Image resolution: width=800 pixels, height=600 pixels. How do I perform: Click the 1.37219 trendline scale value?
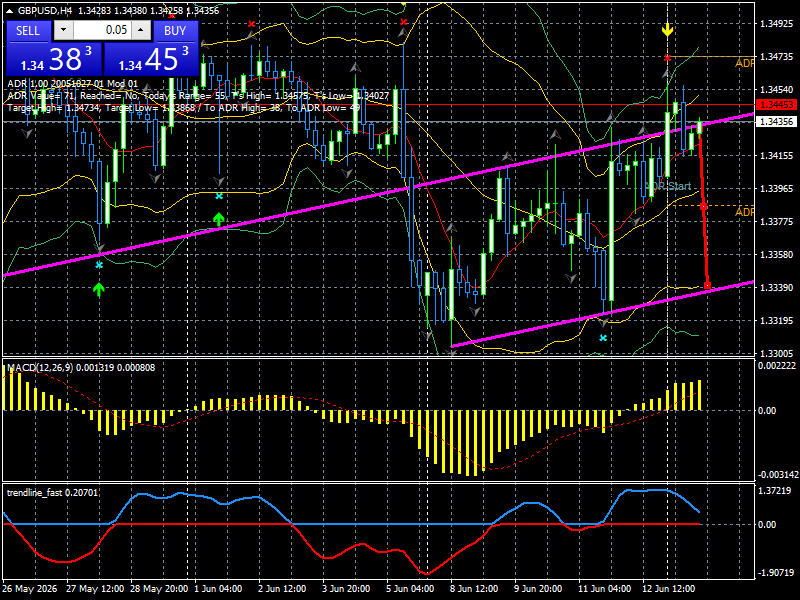[x=776, y=490]
